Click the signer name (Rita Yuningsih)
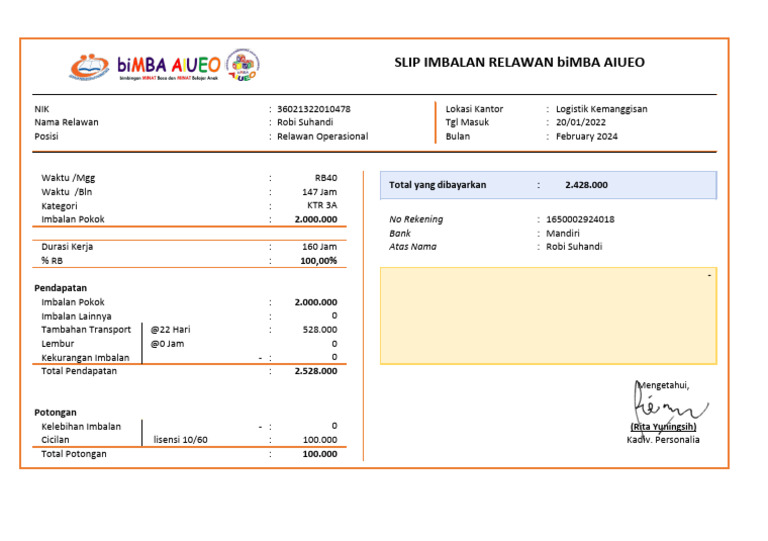This screenshot has height=541, width=768. pos(663,426)
